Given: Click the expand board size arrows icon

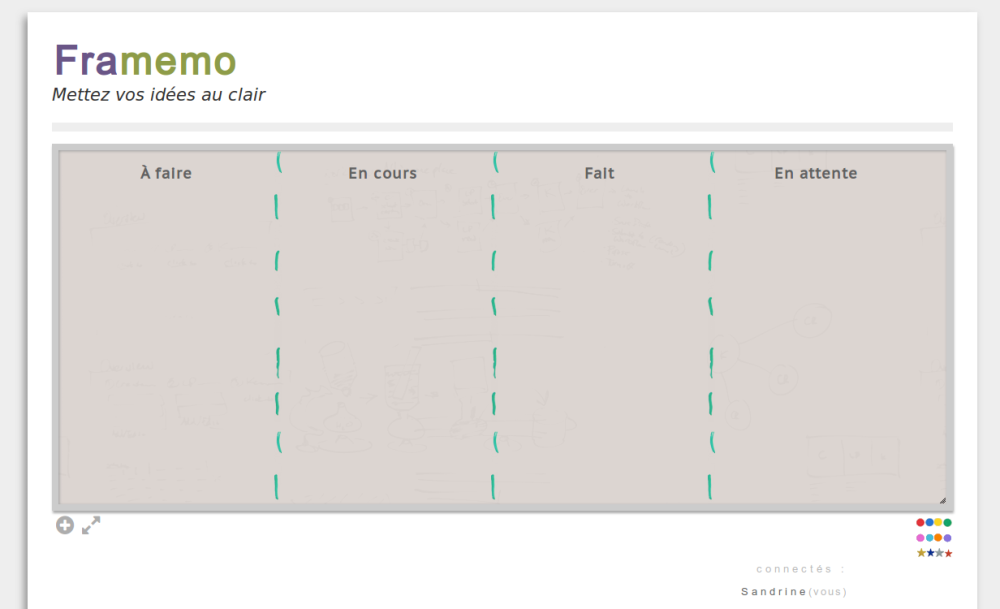Looking at the screenshot, I should tap(91, 525).
